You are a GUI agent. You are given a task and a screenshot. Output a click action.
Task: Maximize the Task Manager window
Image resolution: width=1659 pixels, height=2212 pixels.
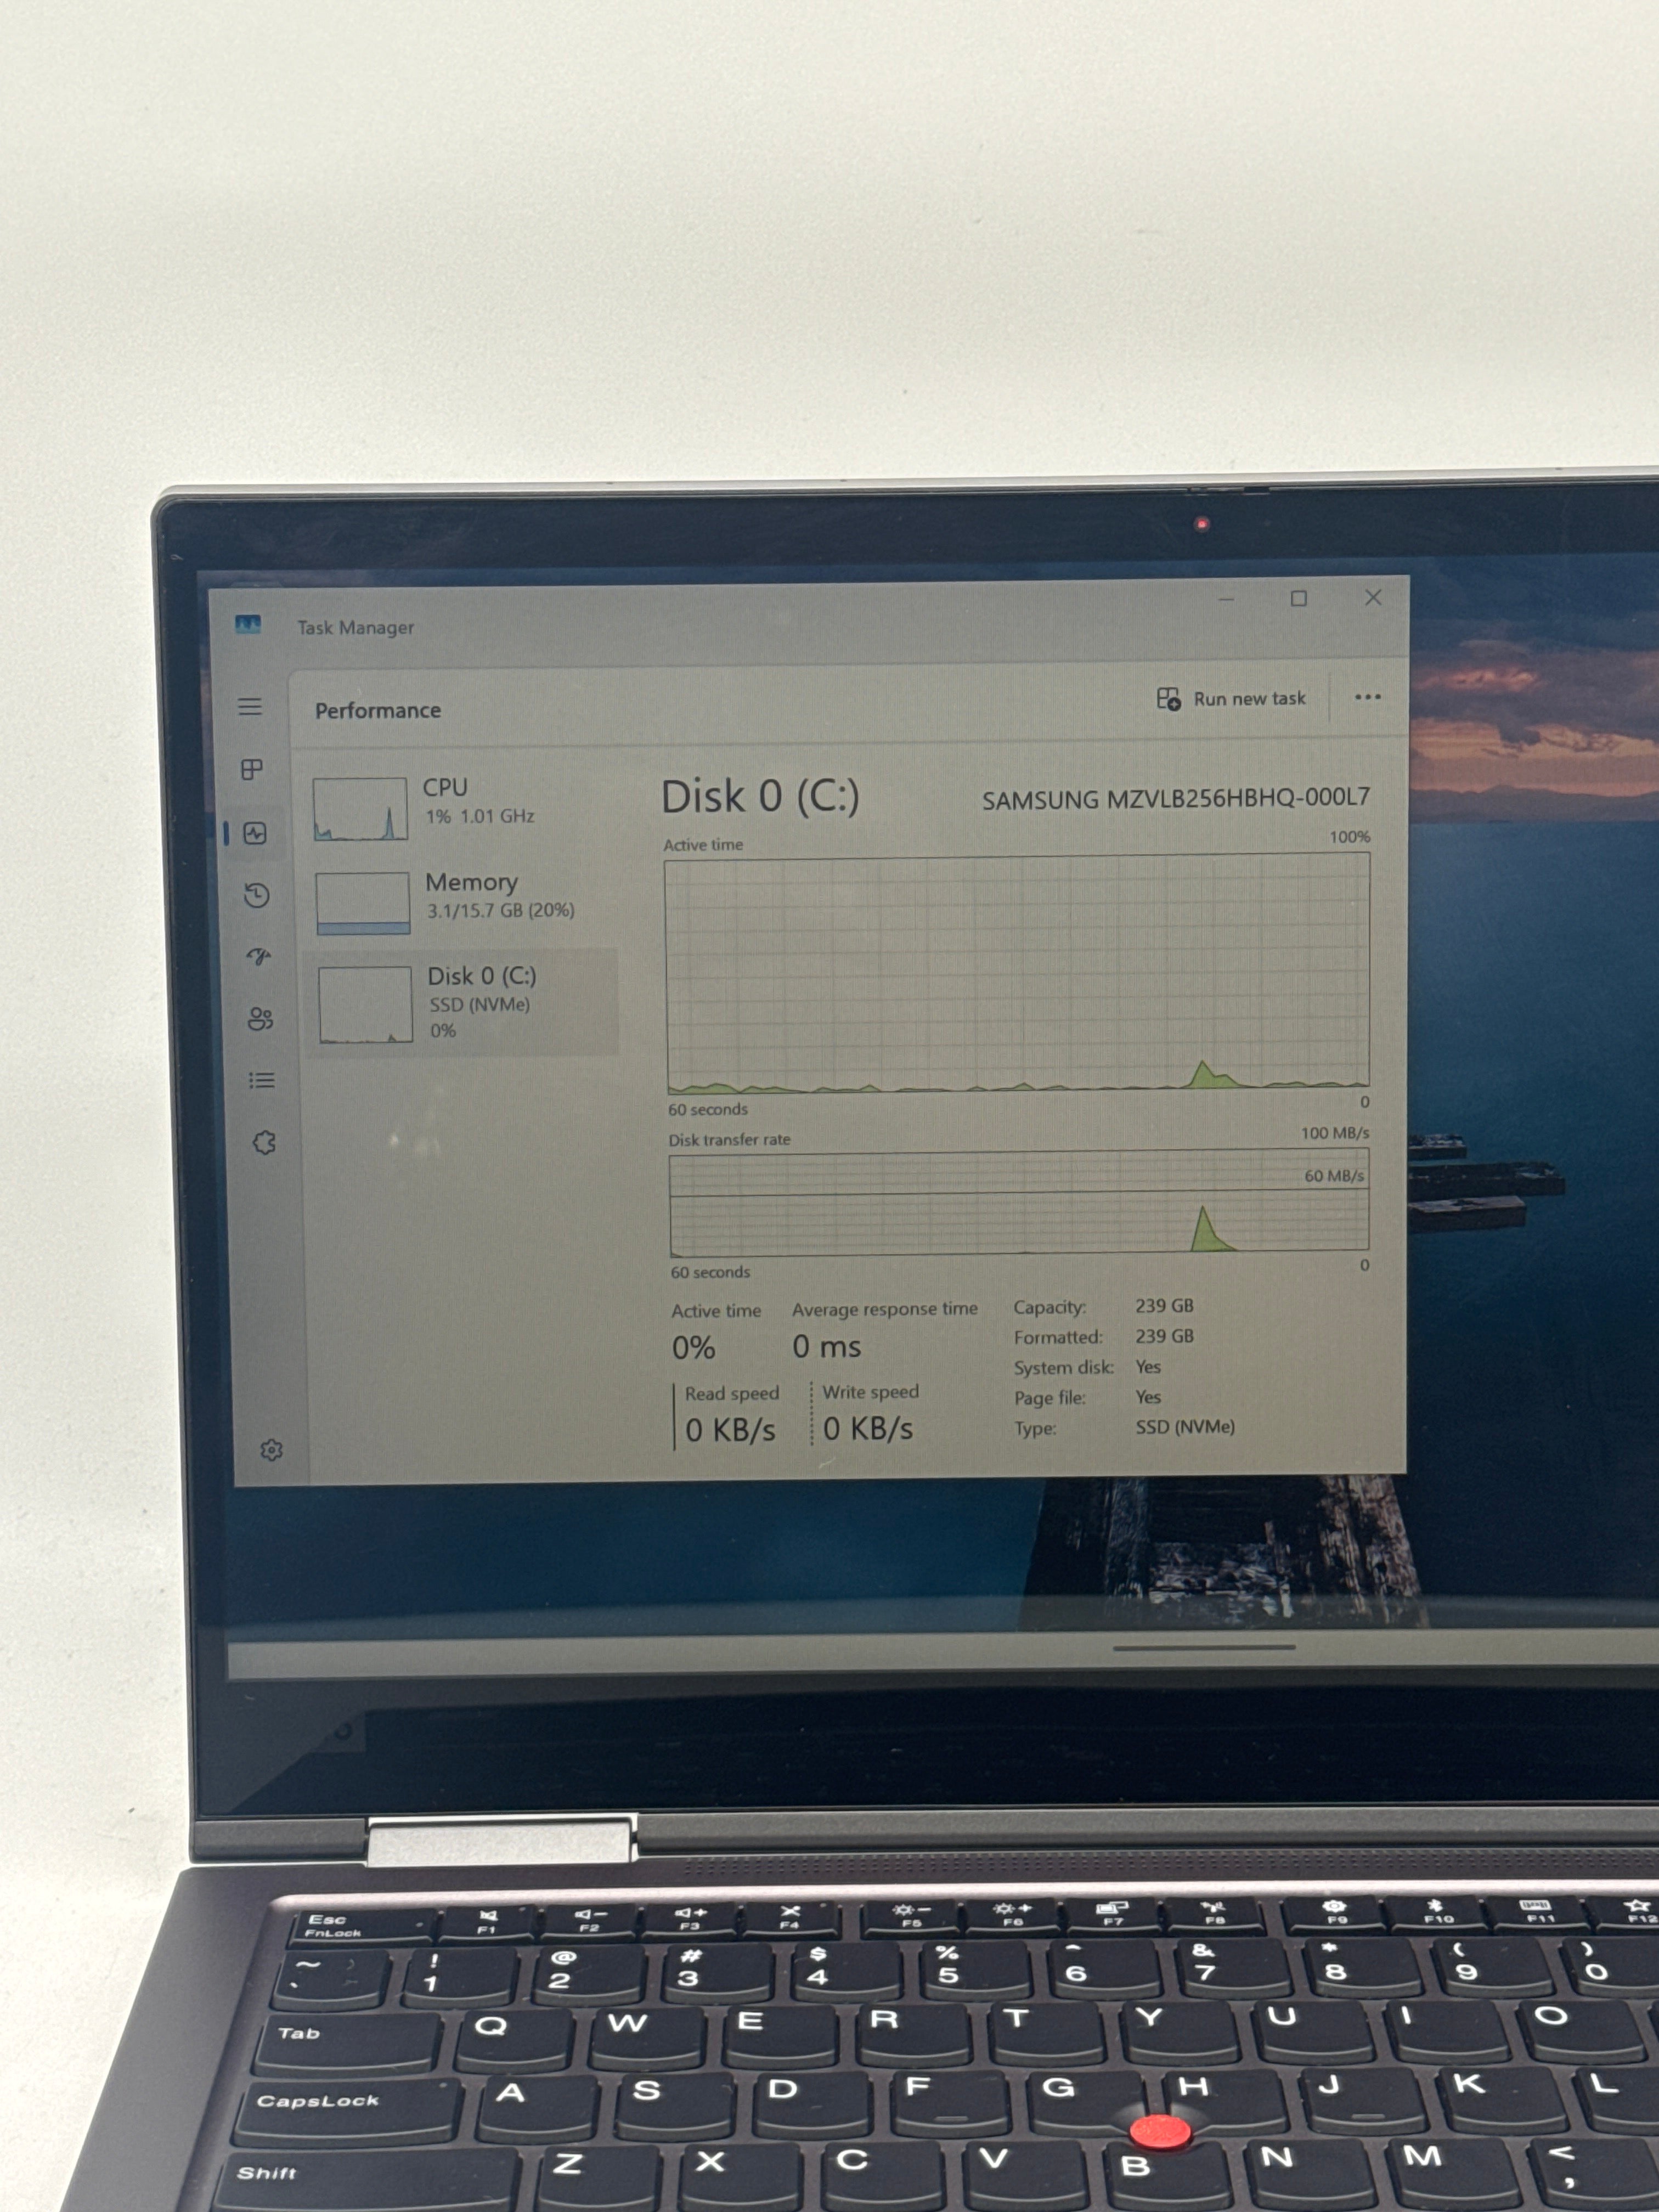(1299, 598)
